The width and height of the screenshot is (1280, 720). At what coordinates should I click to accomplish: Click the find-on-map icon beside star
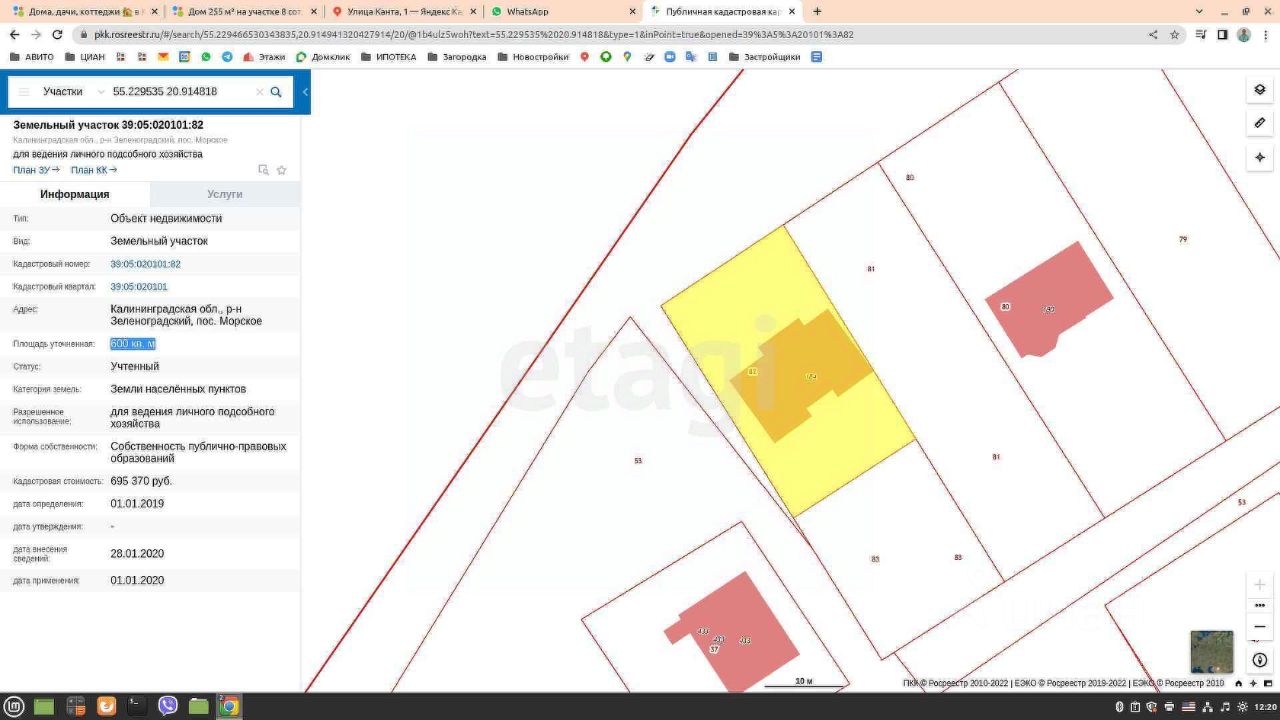[264, 170]
